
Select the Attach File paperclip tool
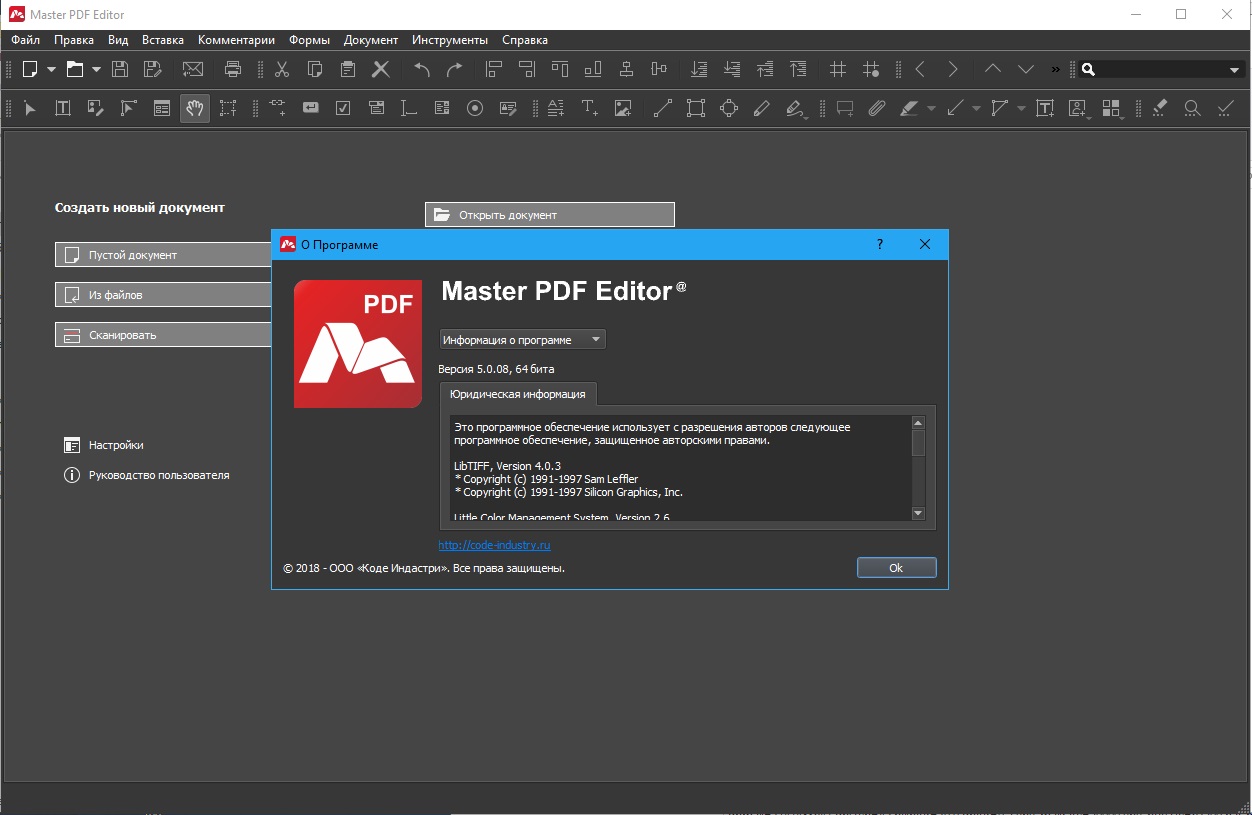[x=877, y=108]
